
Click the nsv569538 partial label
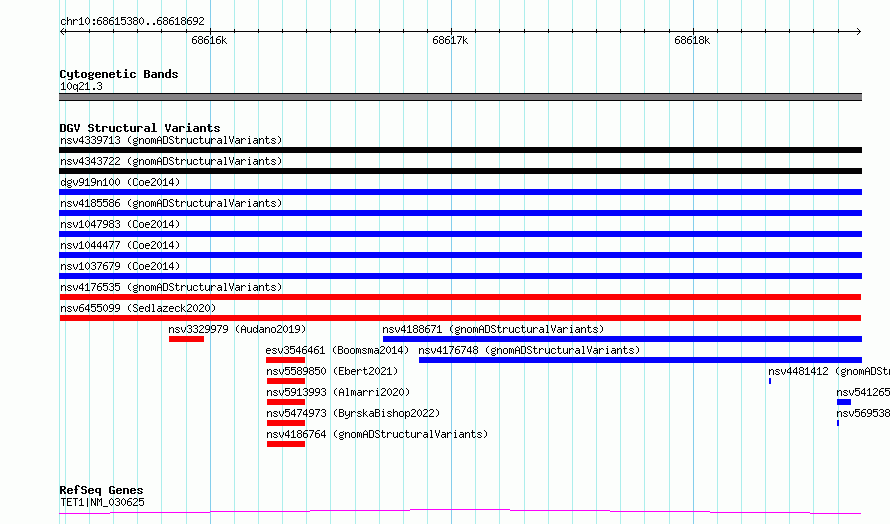[x=863, y=413]
